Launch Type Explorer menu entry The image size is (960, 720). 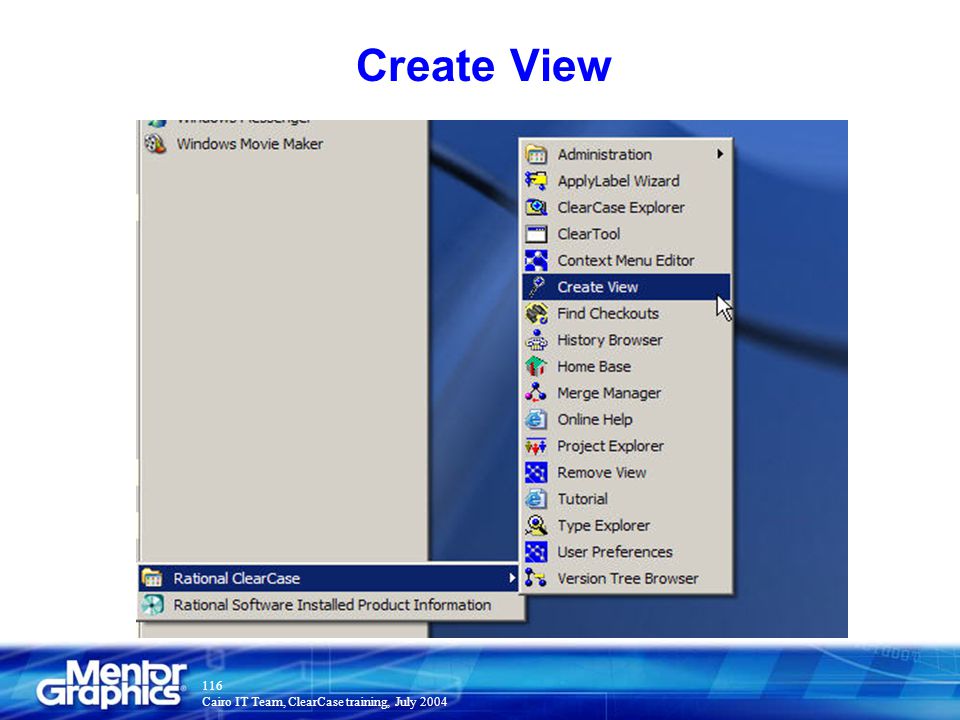pos(626,525)
